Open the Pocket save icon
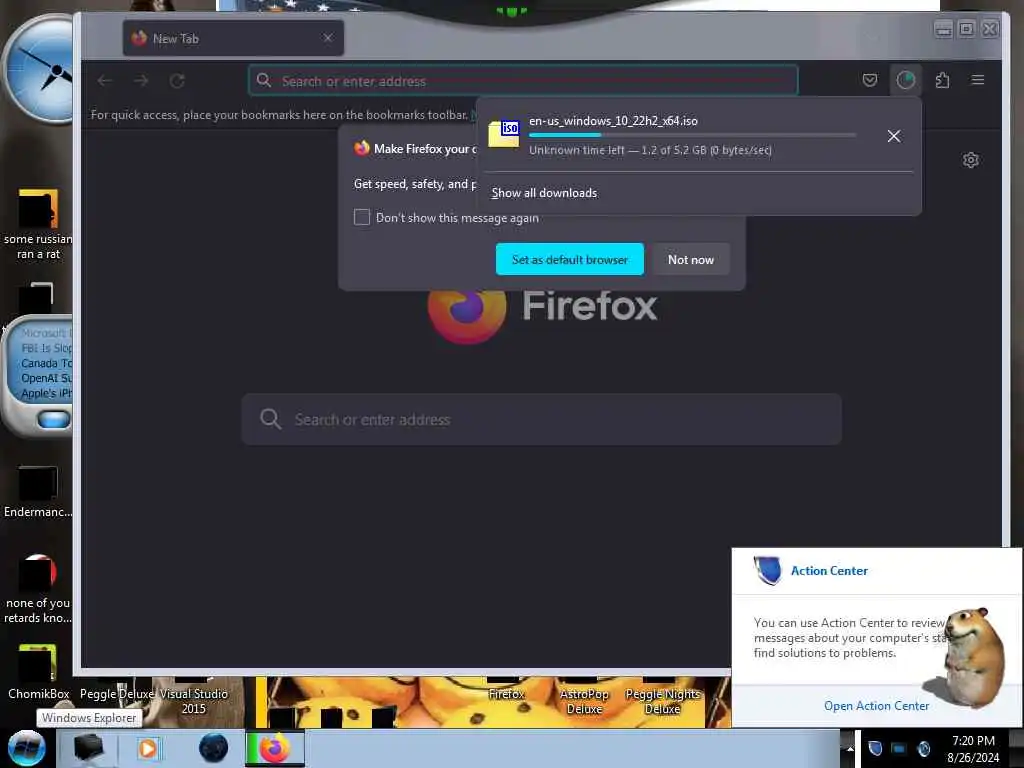1024x768 pixels. 870,80
